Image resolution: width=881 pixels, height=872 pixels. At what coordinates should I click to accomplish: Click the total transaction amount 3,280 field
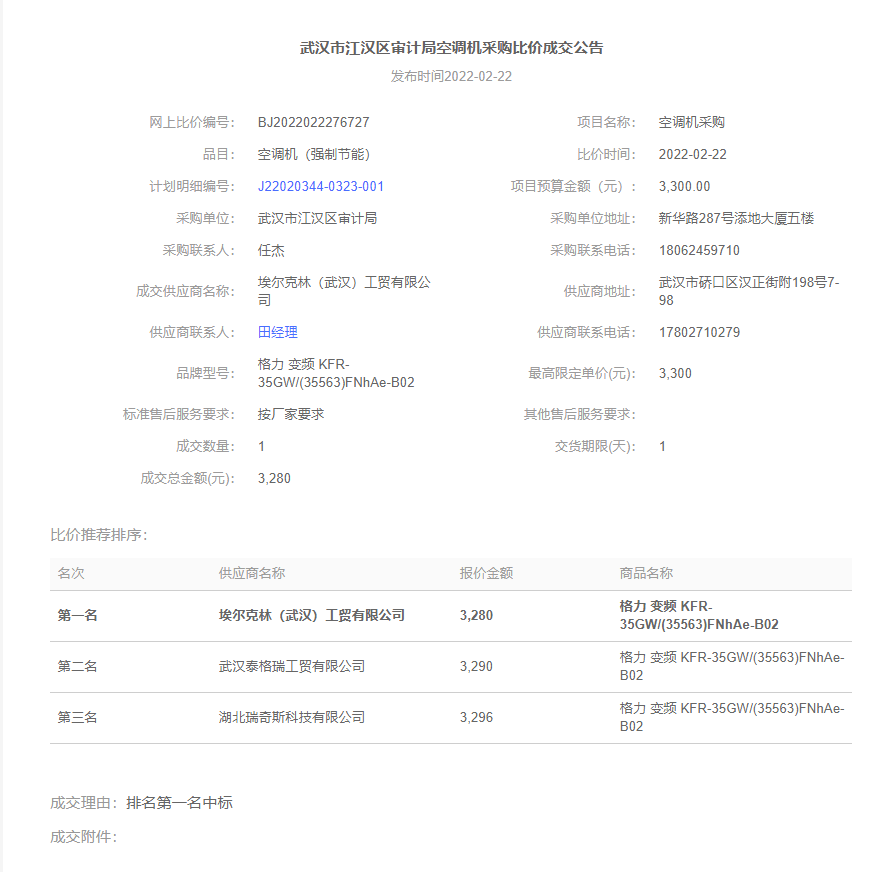coord(274,478)
